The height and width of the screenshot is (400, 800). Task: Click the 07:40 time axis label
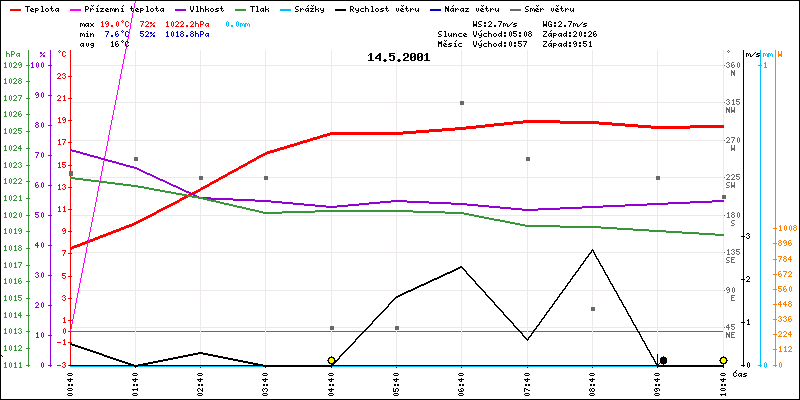click(527, 382)
